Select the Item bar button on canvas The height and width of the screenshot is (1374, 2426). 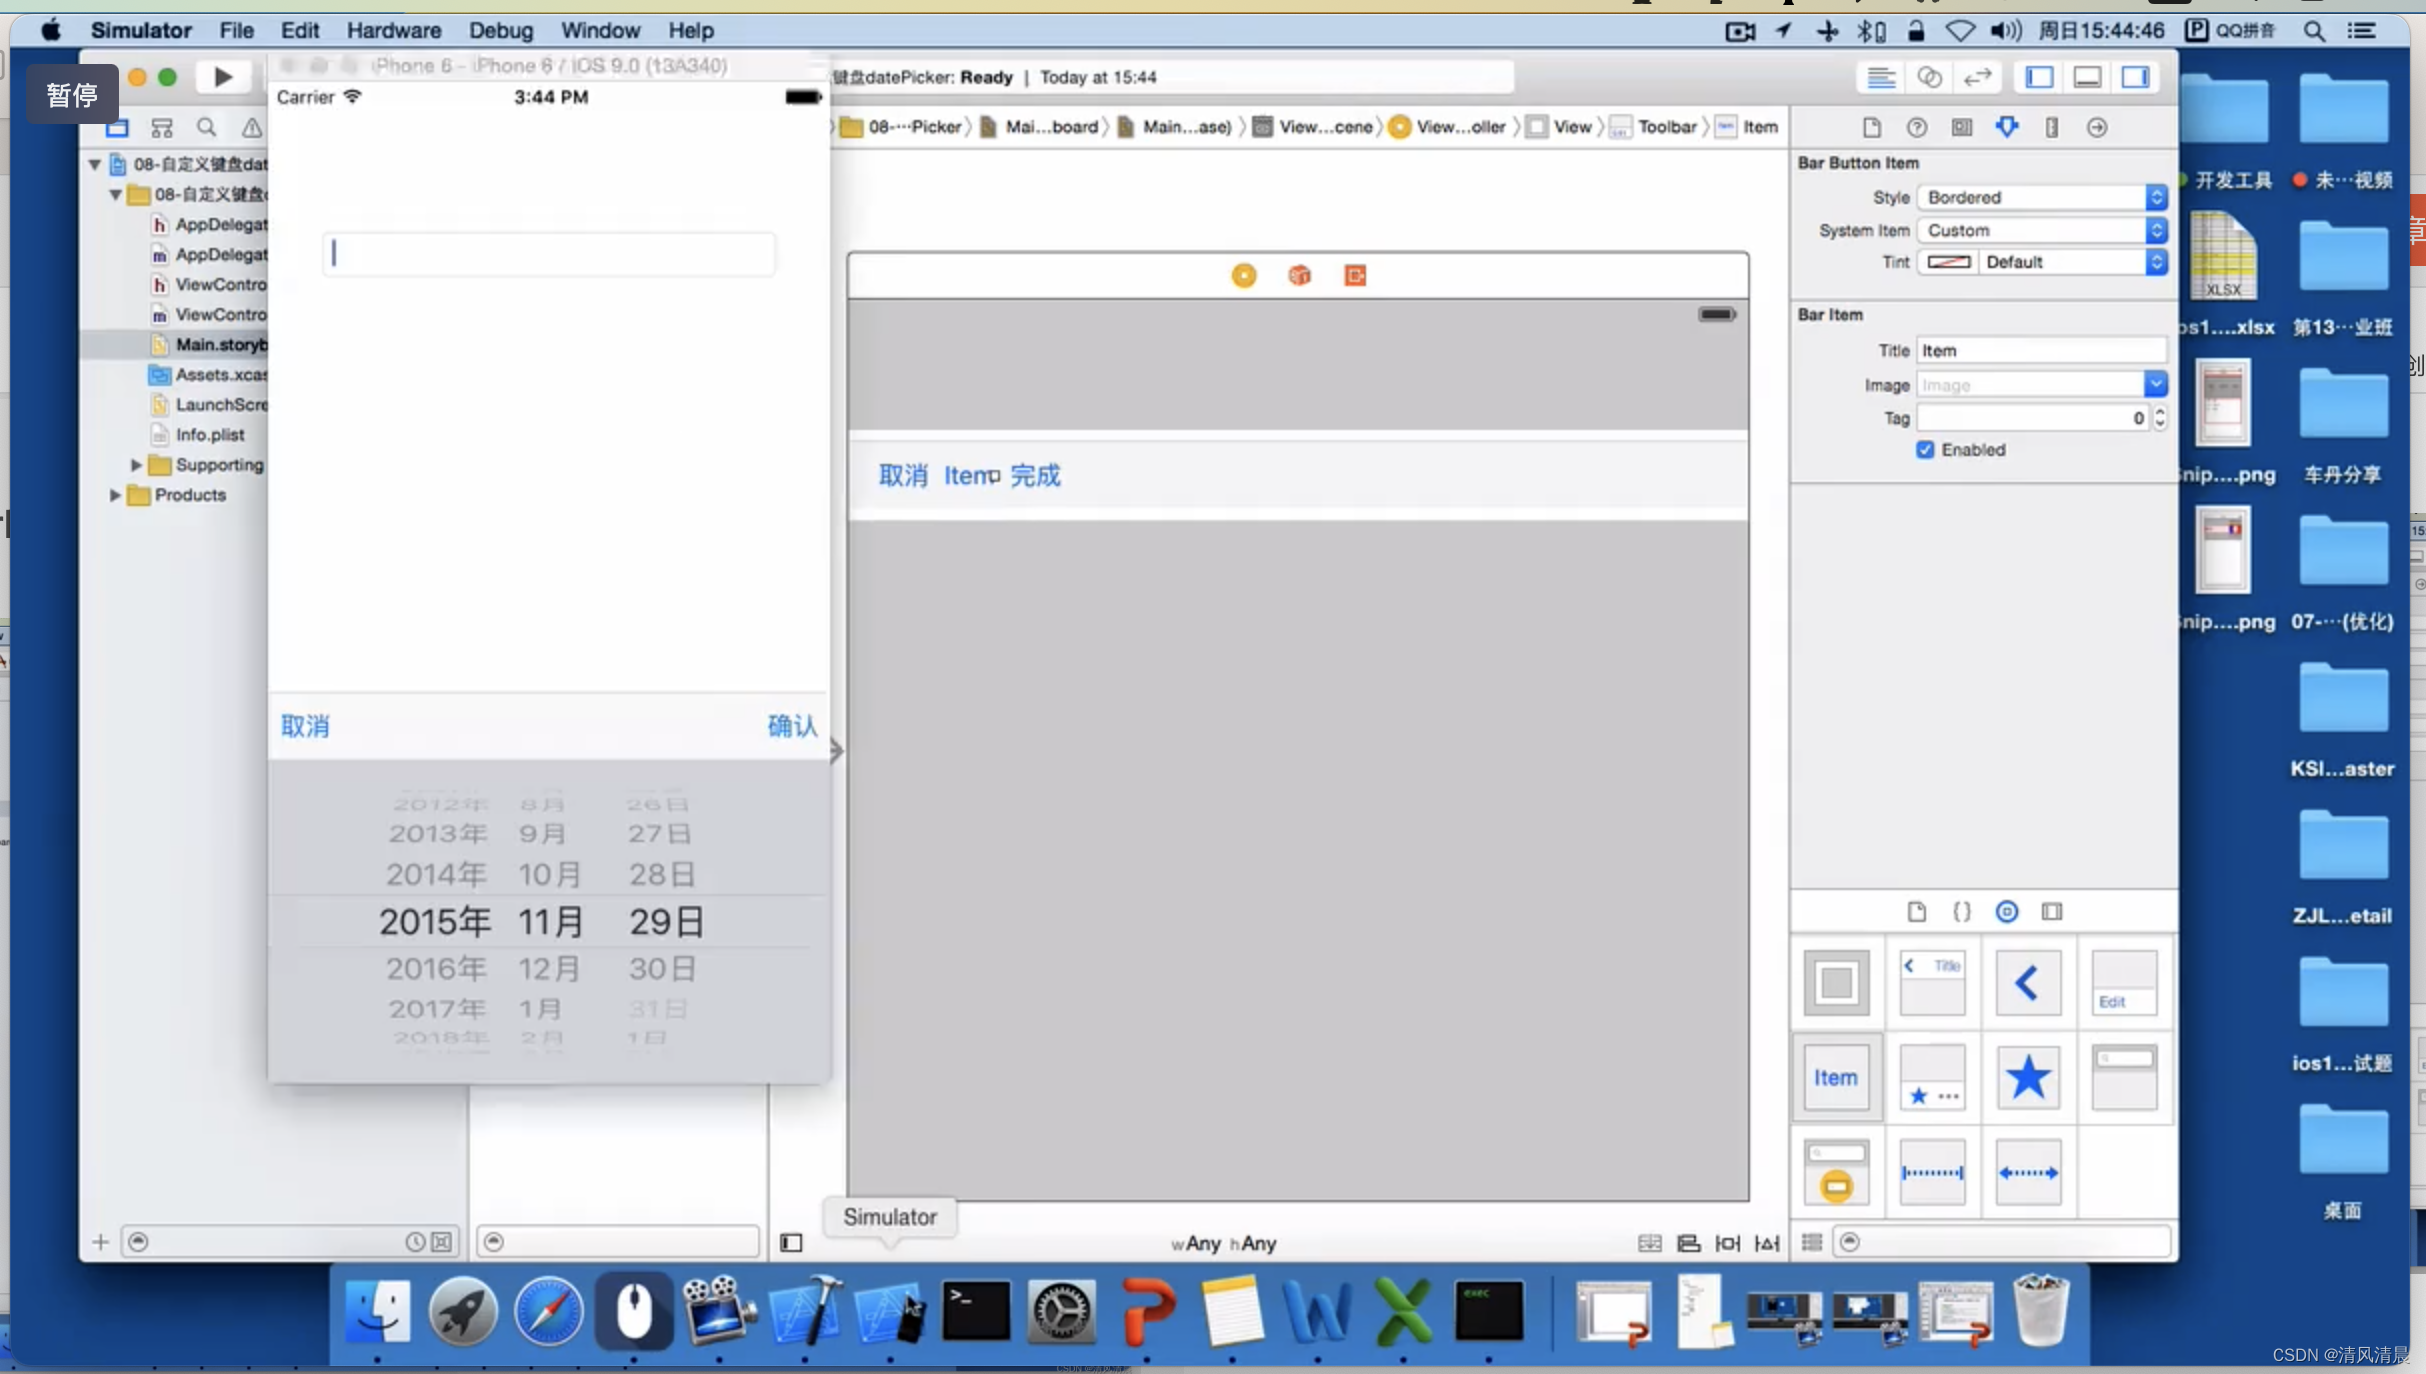[x=968, y=475]
